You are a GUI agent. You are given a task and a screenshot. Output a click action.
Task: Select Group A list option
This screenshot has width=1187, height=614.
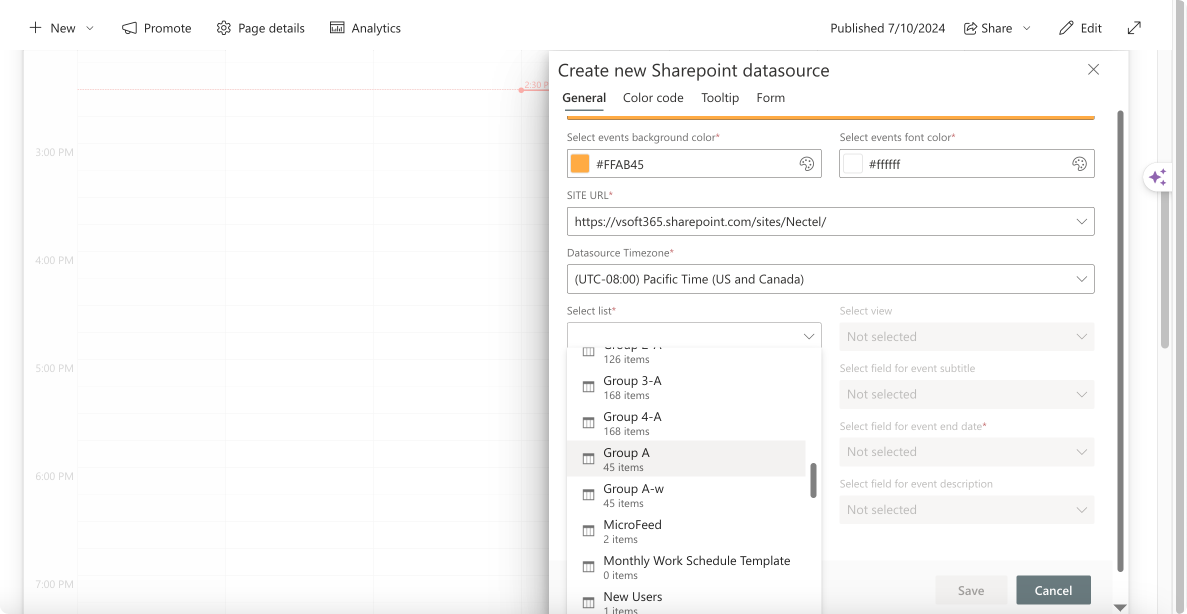686,459
